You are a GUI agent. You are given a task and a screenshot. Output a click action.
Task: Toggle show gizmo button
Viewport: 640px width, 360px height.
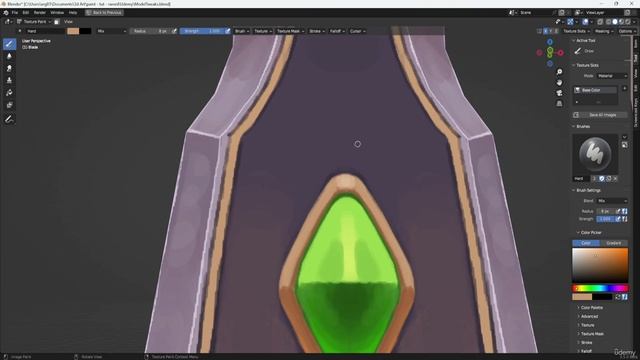coord(570,22)
